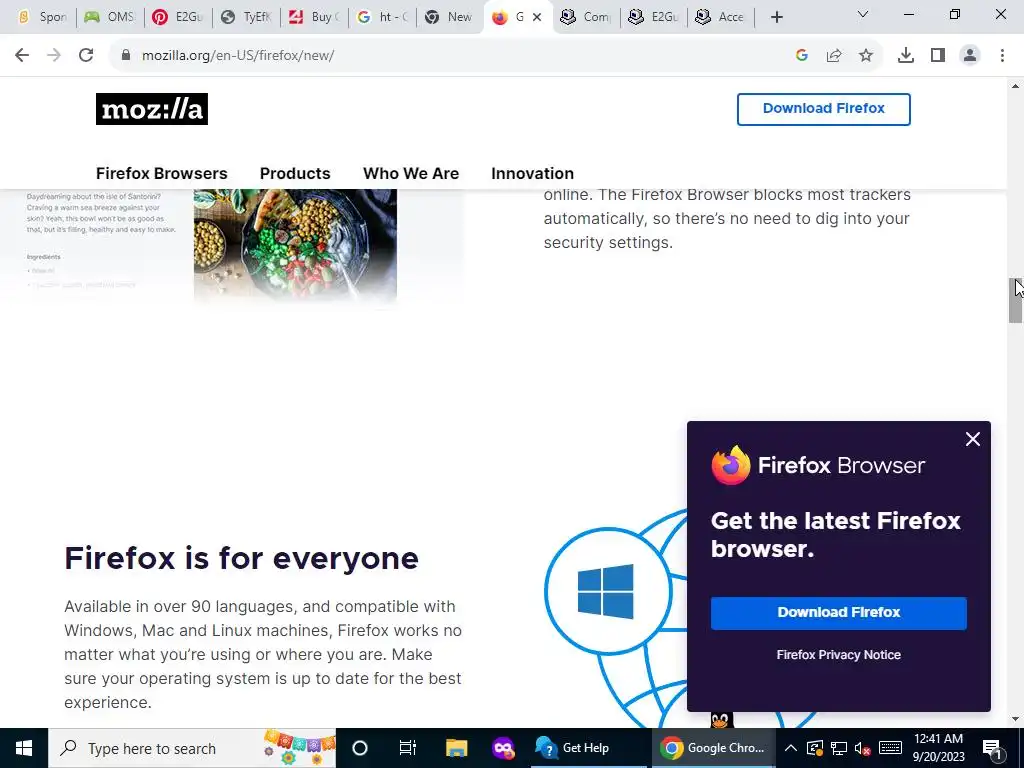The width and height of the screenshot is (1024, 768).
Task: Show hidden system tray icons
Action: click(790, 748)
